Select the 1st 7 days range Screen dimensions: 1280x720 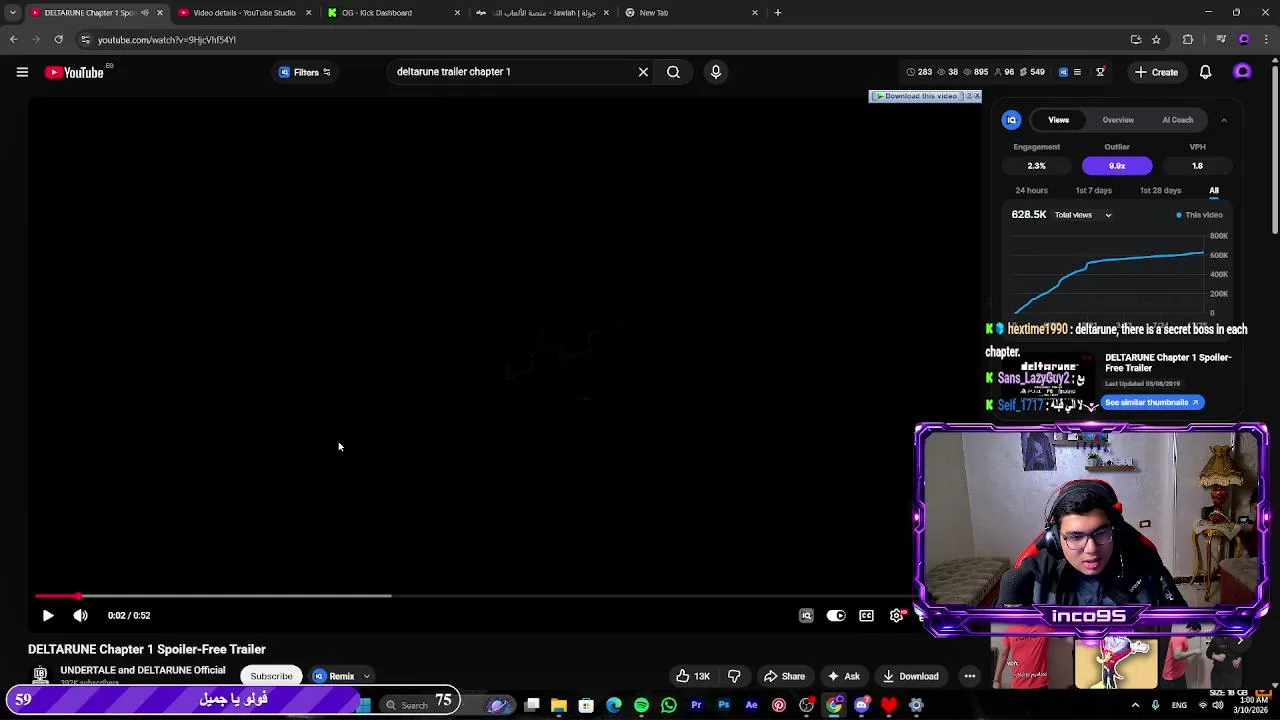pyautogui.click(x=1093, y=191)
